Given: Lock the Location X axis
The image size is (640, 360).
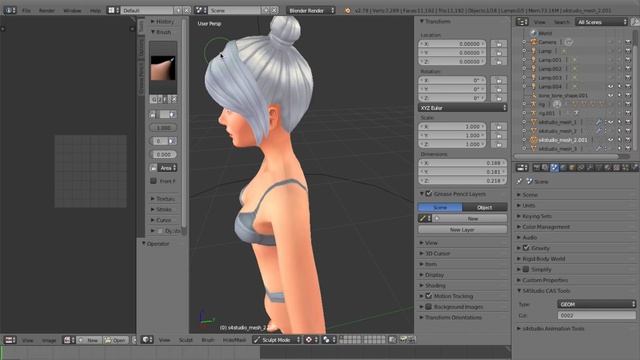Looking at the screenshot, I should click(x=499, y=44).
